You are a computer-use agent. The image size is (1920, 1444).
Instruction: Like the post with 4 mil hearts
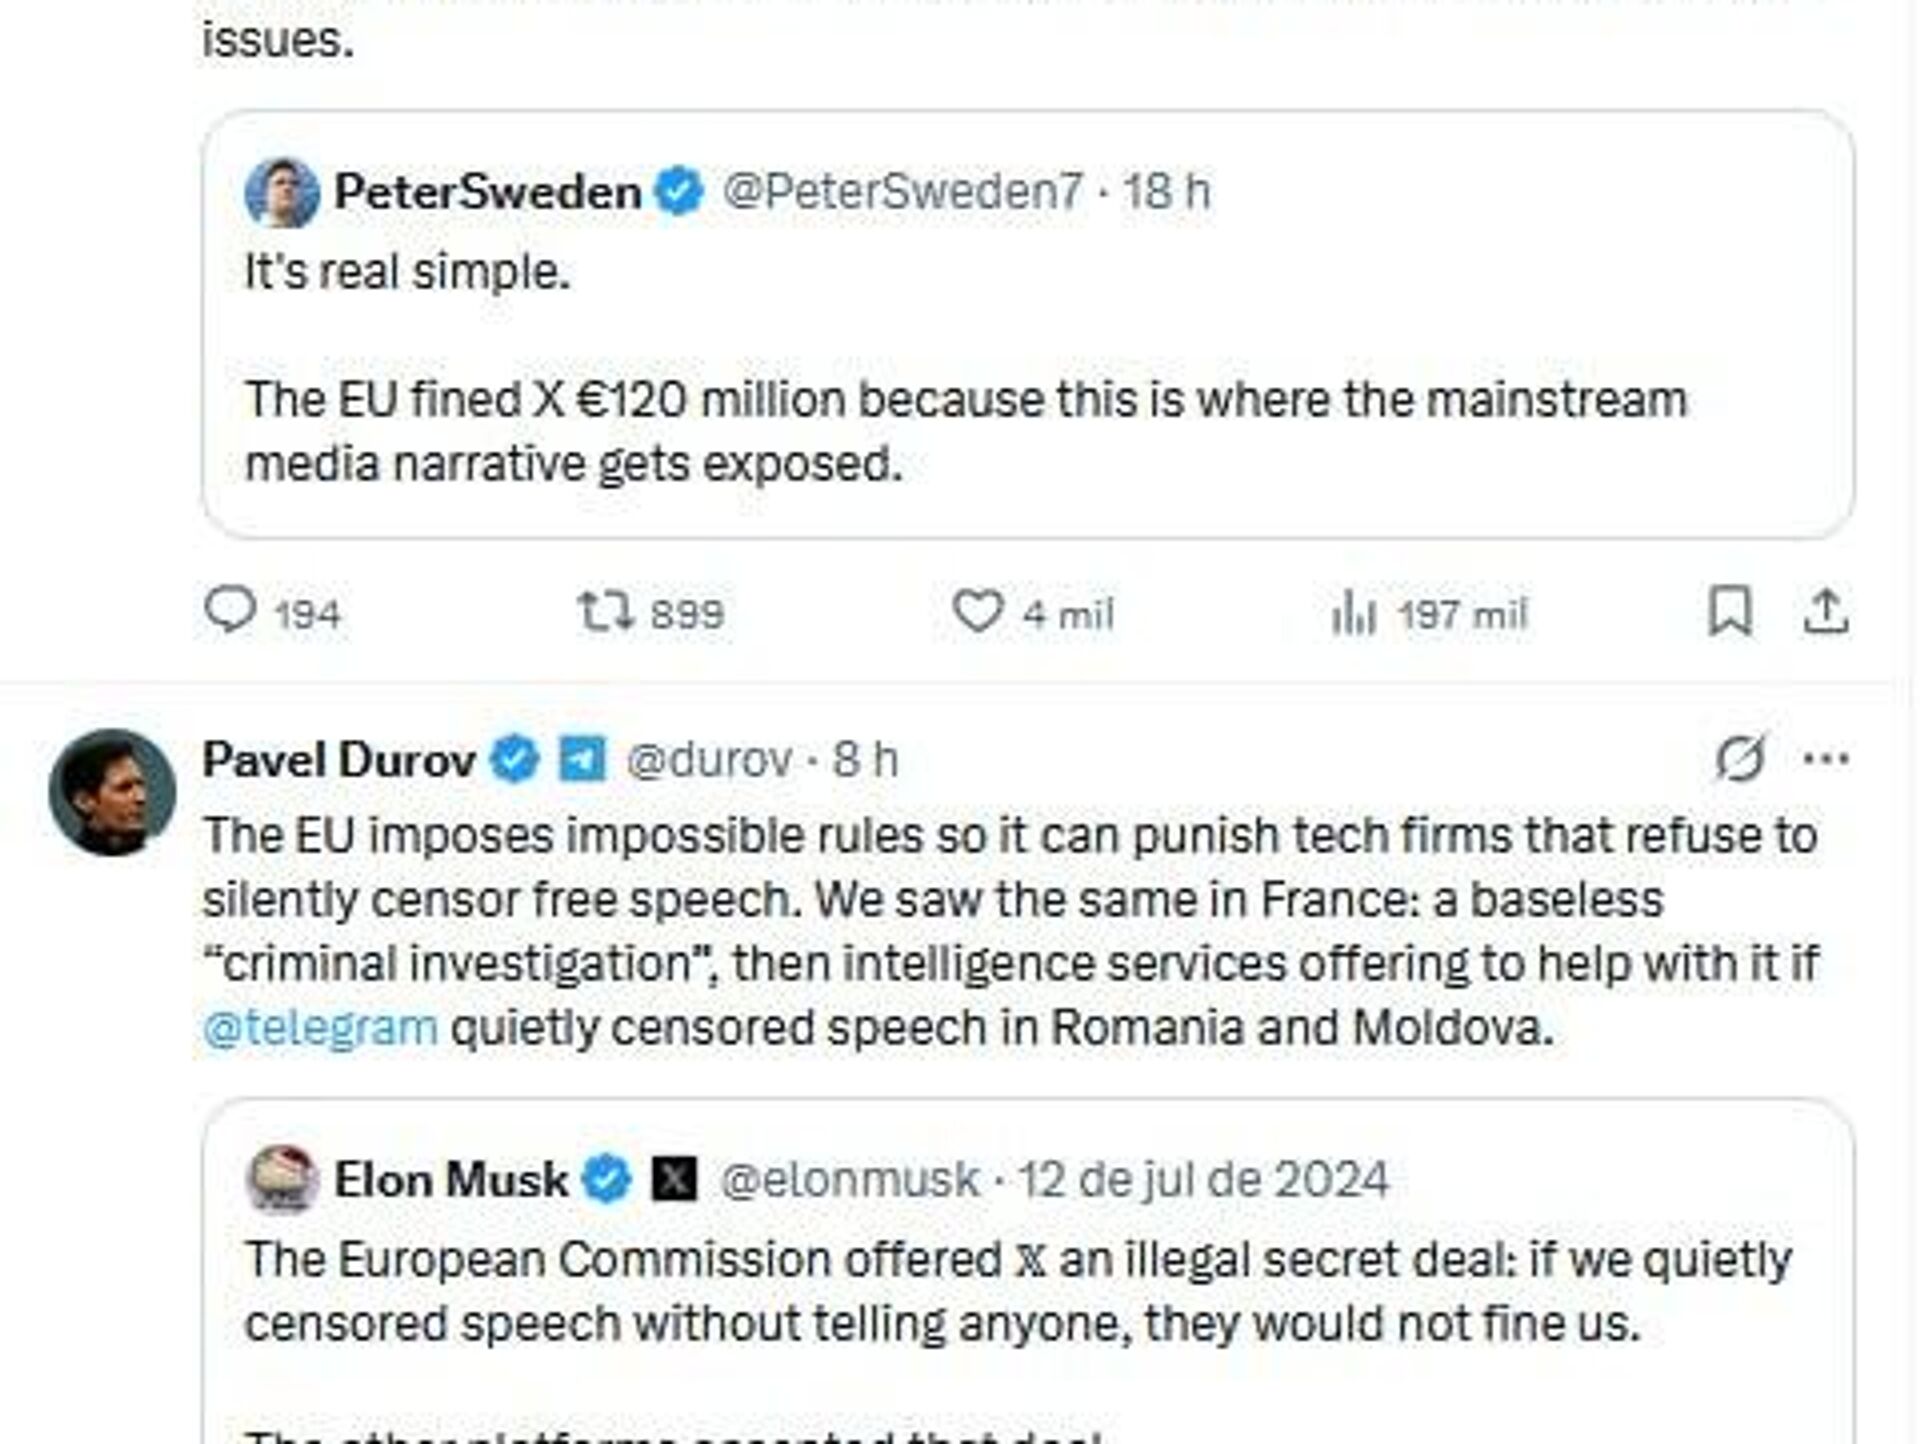[x=977, y=611]
